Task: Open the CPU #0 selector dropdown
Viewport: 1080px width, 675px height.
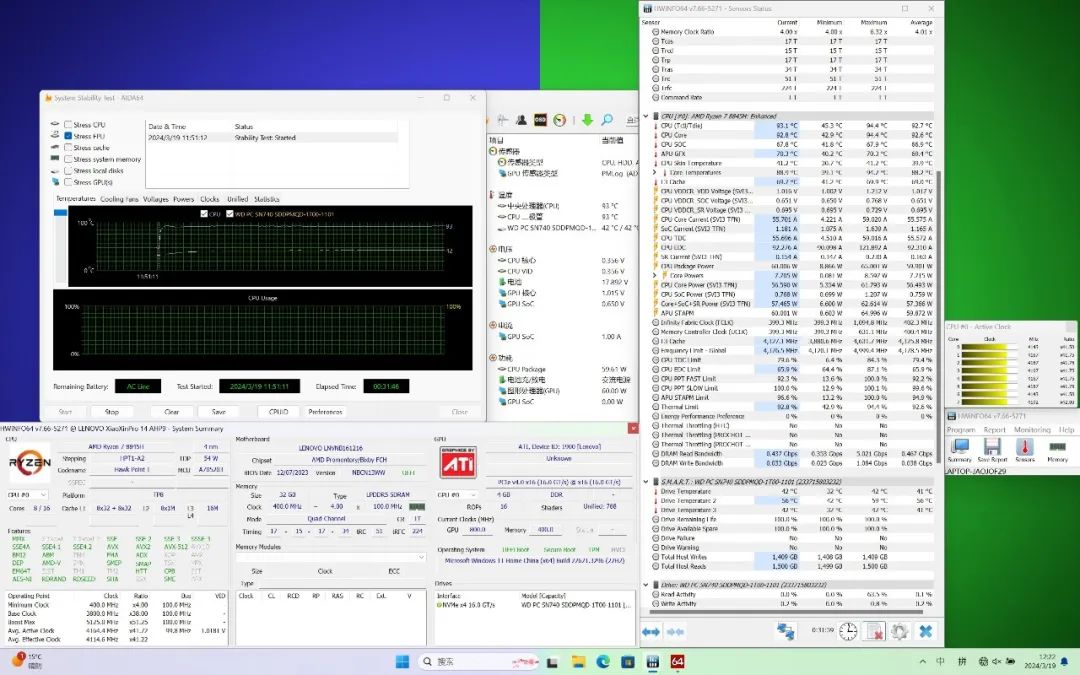Action: 28,494
